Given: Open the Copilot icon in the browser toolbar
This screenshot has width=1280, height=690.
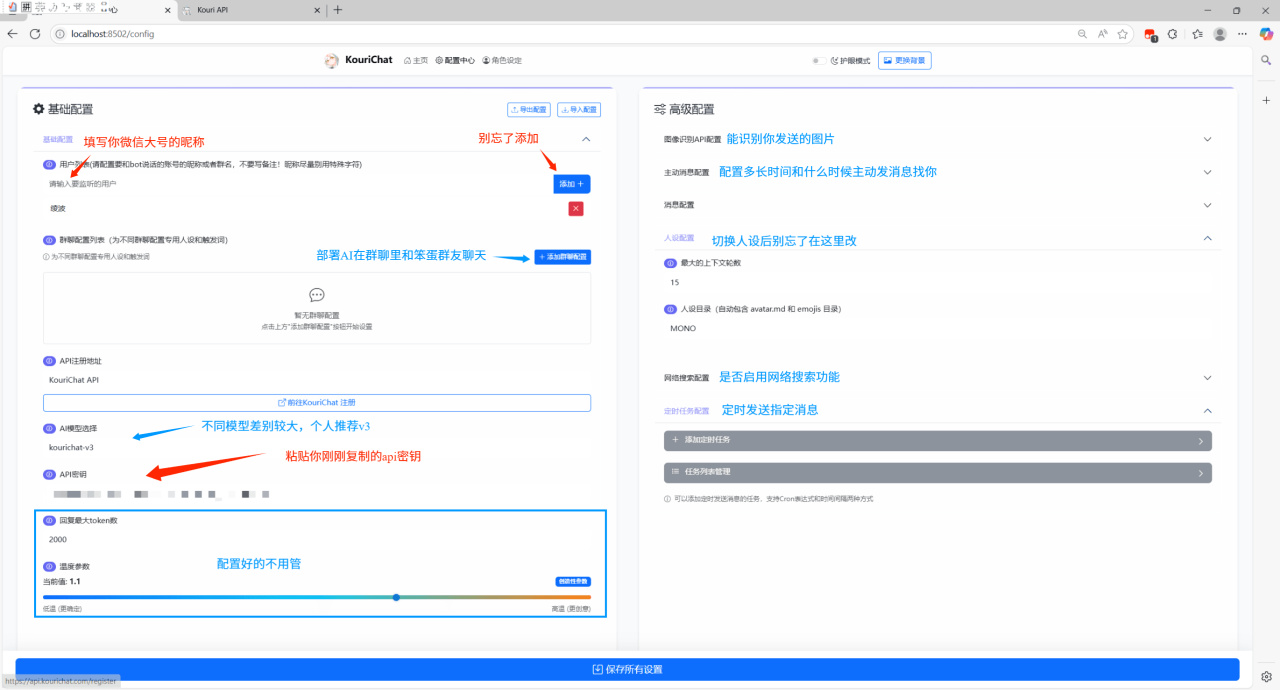Looking at the screenshot, I should [x=1267, y=33].
